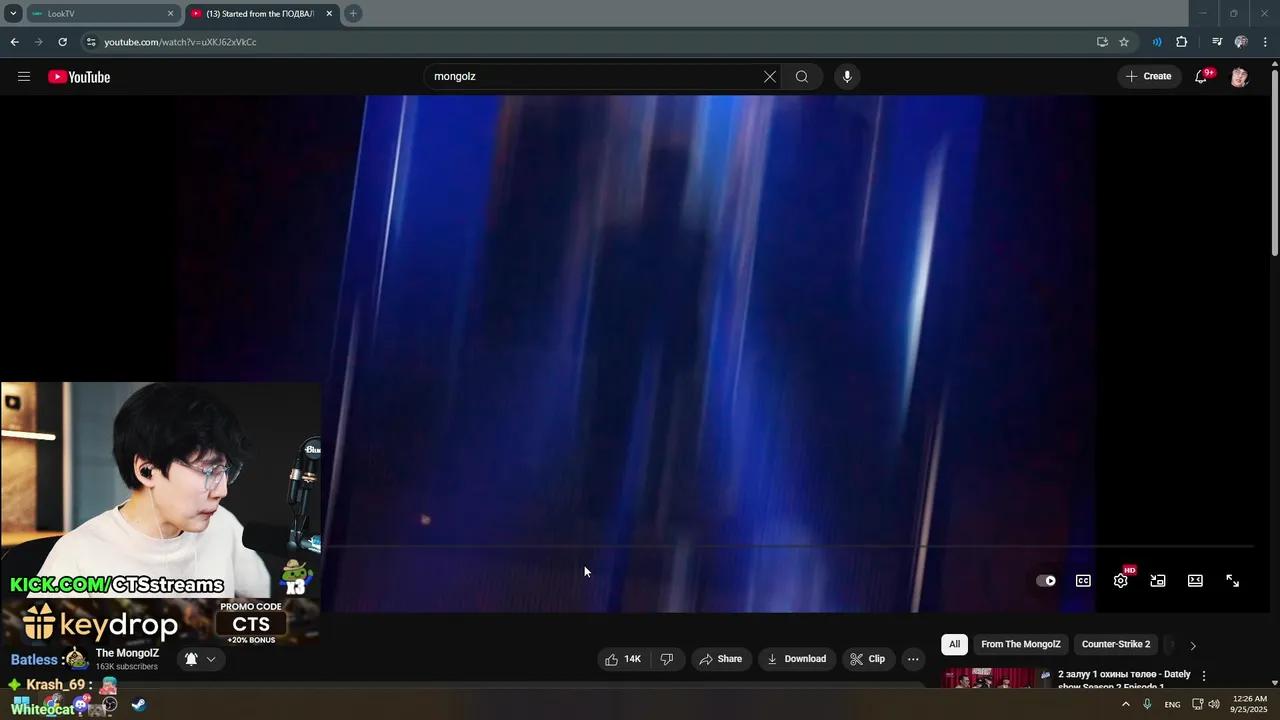Open the Create button

1148,76
